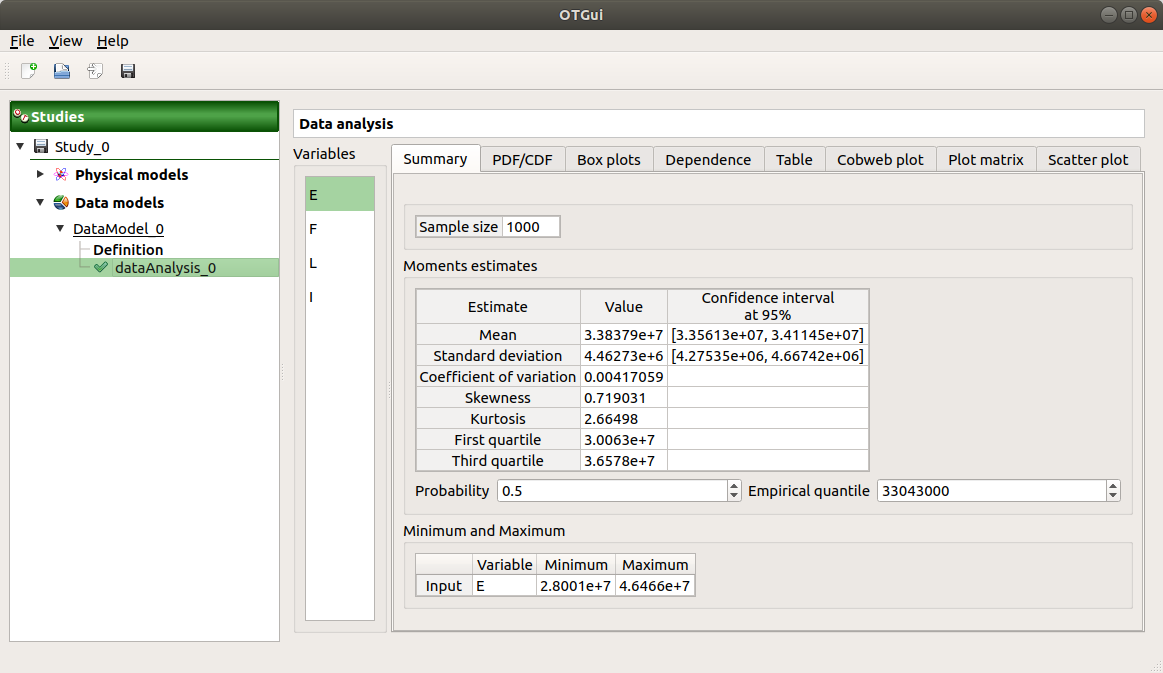
Task: Collapse the Data models tree branch
Action: click(x=40, y=202)
